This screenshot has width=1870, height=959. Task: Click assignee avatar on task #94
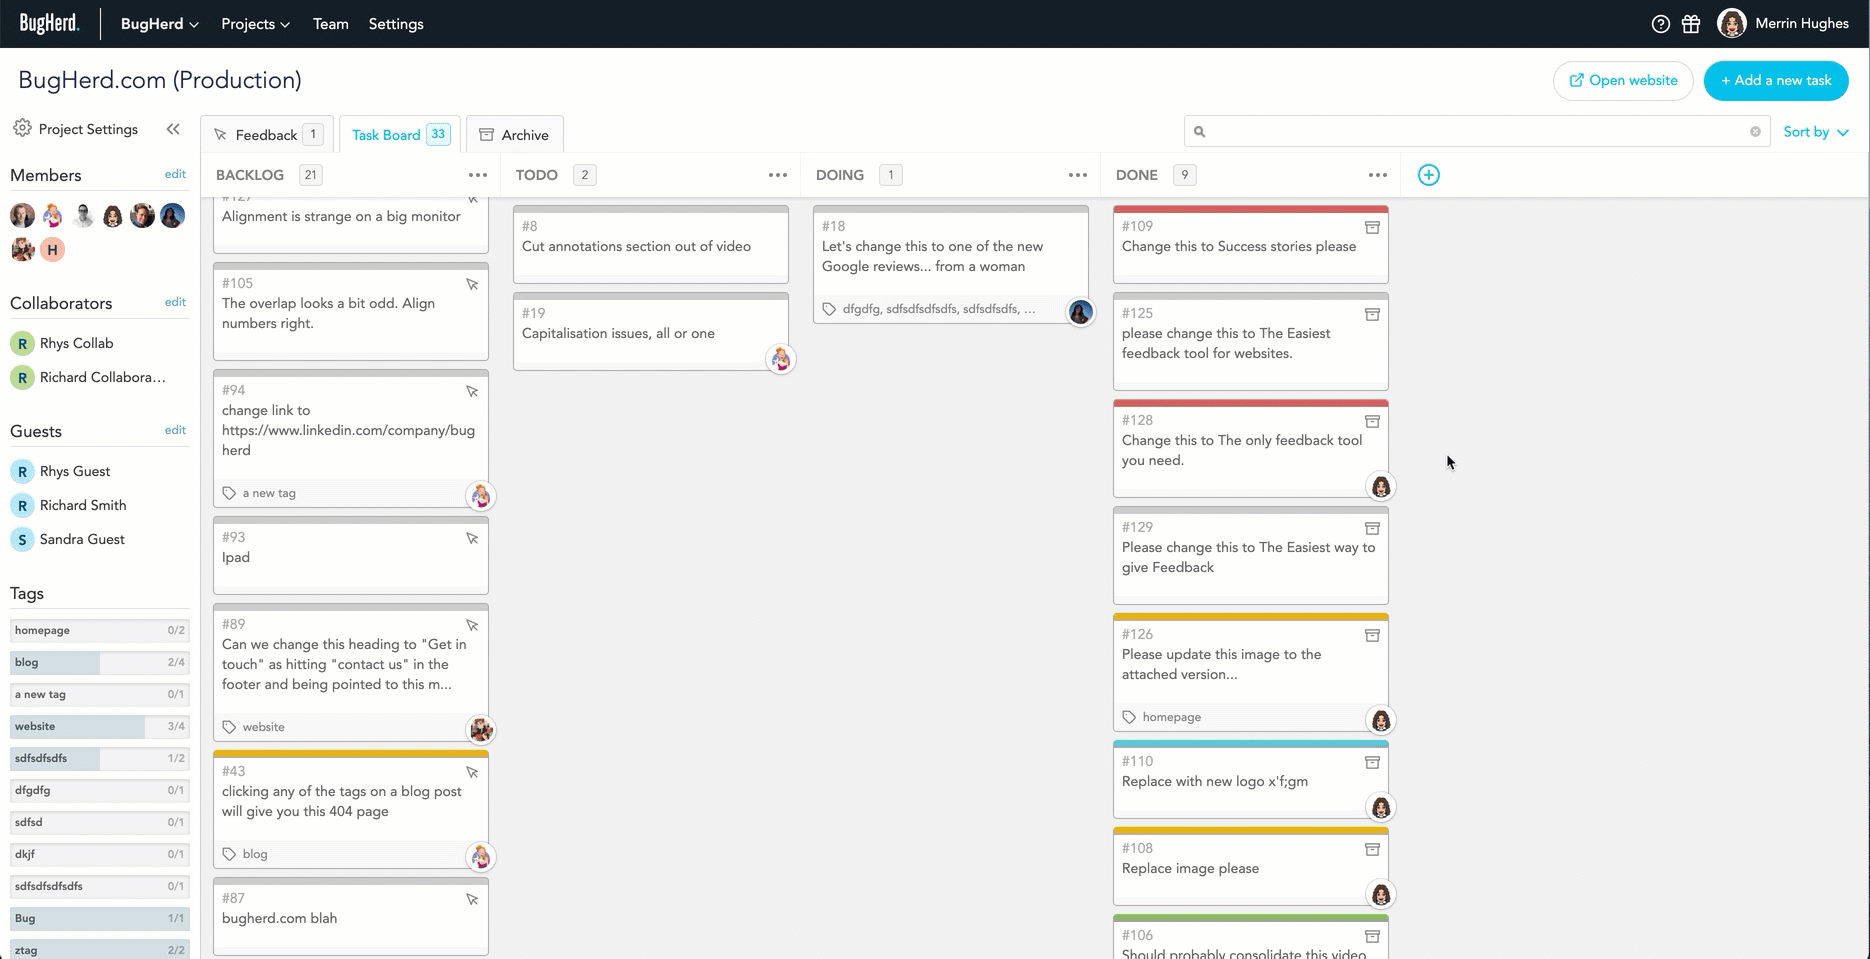(480, 496)
